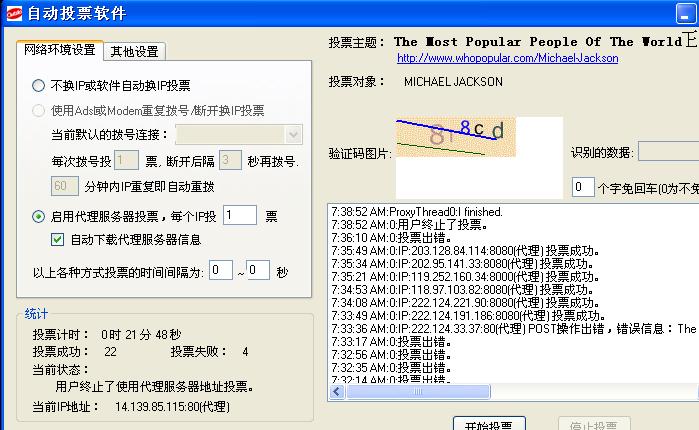Click the 每次拨号投 votes per dial field
Viewport: 699px width, 430px height.
126,160
